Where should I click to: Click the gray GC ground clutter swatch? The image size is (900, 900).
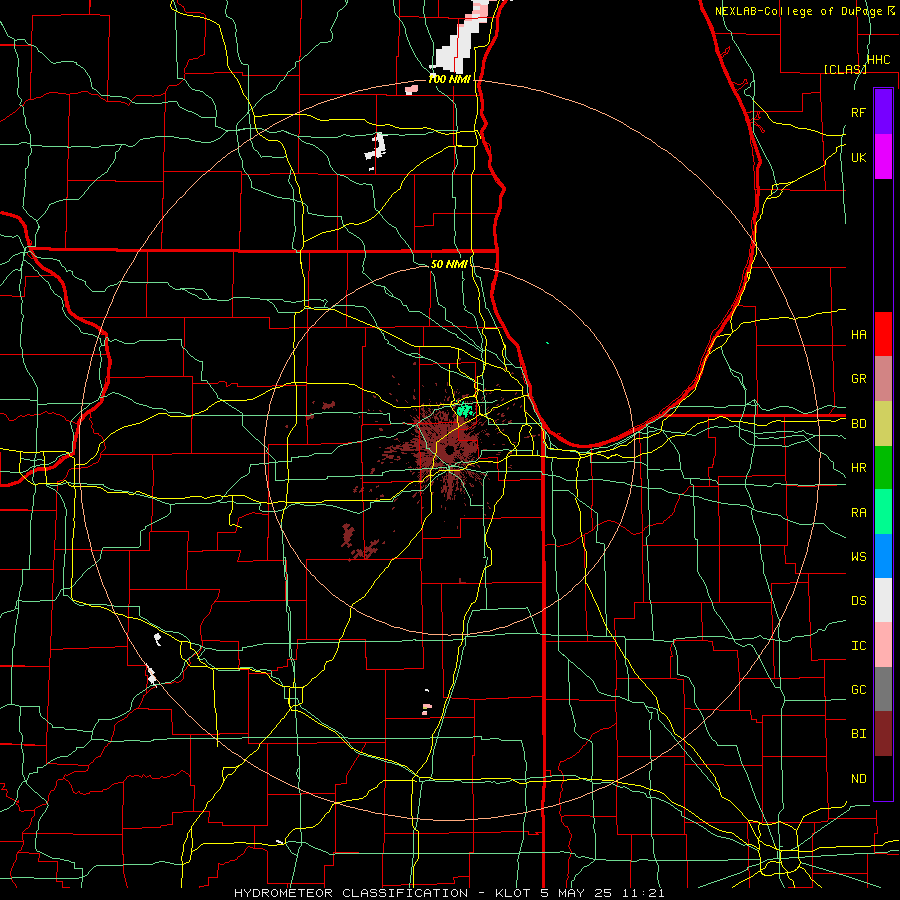pos(883,689)
